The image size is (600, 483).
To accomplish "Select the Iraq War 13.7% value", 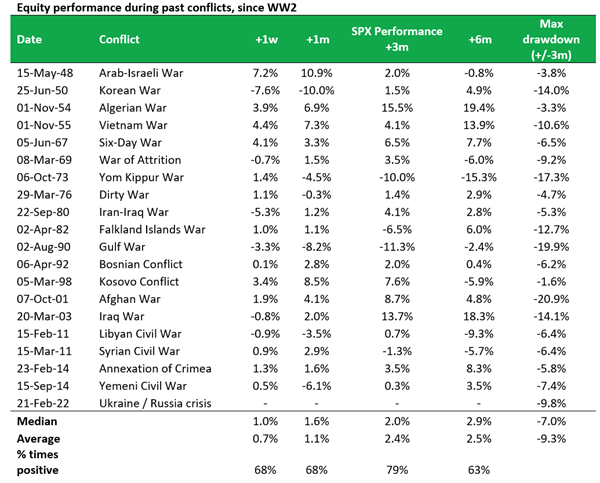I will 397,317.
